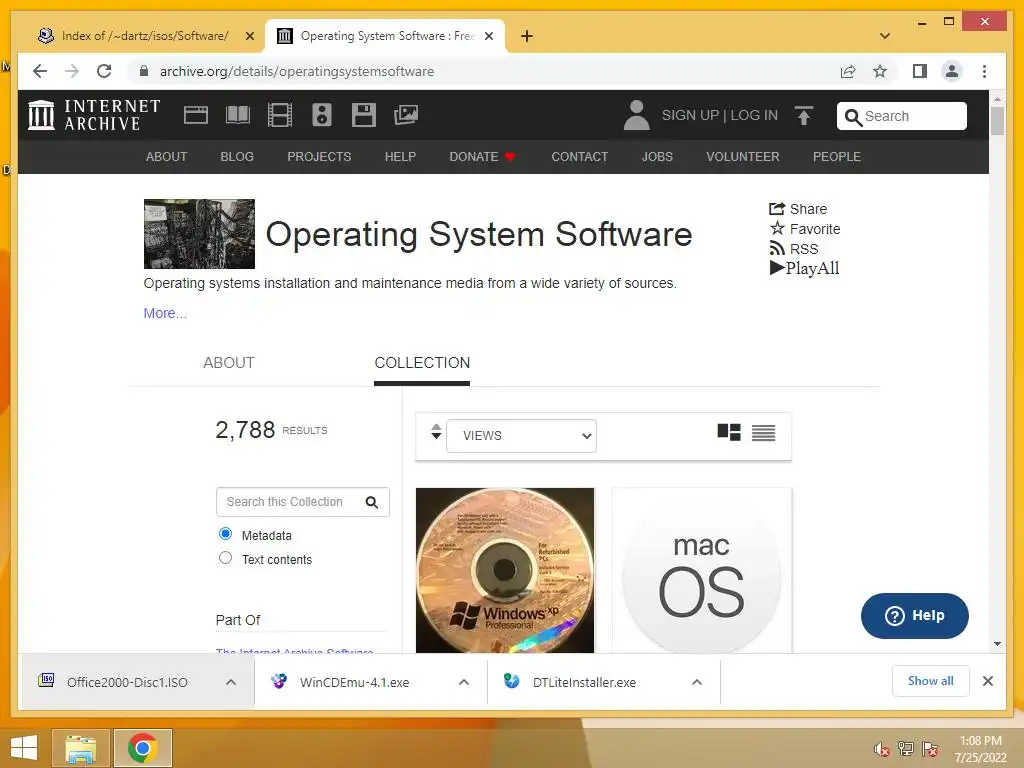Image resolution: width=1024 pixels, height=768 pixels.
Task: Click Show all downloads button
Action: click(x=931, y=681)
